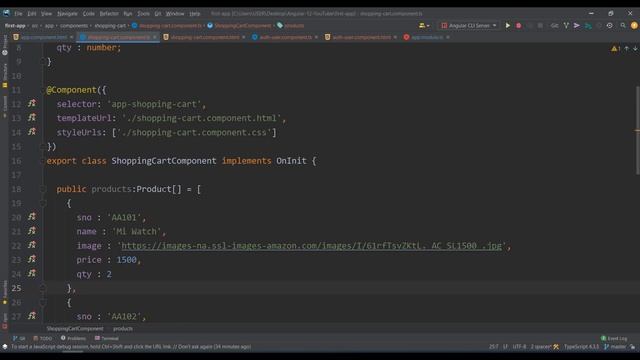Open IDE settings gear icon in toolbar
Viewport: 640px width, 360px height.
pos(609,25)
